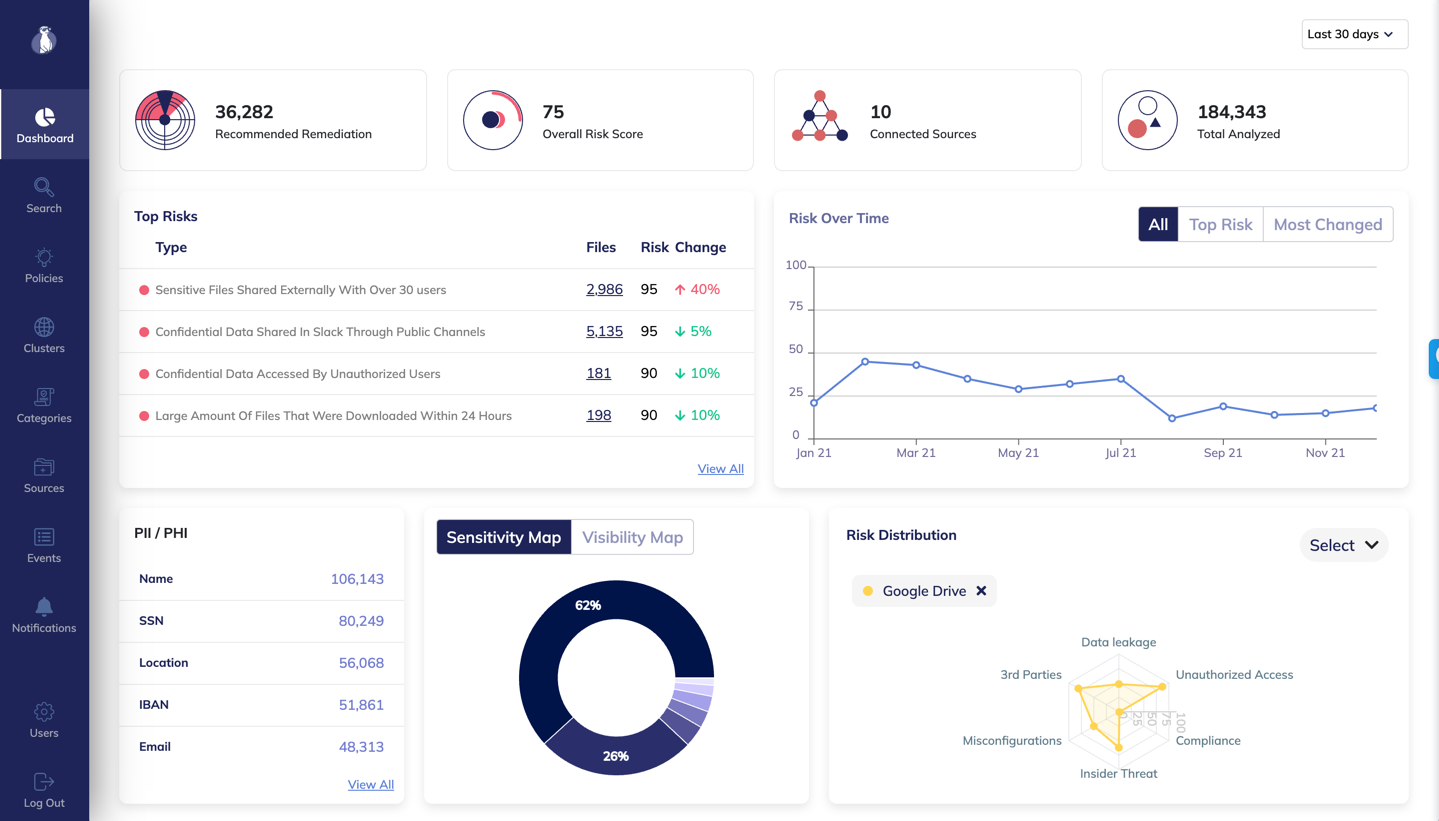Click the 184,343 Total Analyzed value
The width and height of the screenshot is (1439, 821).
click(x=1232, y=112)
